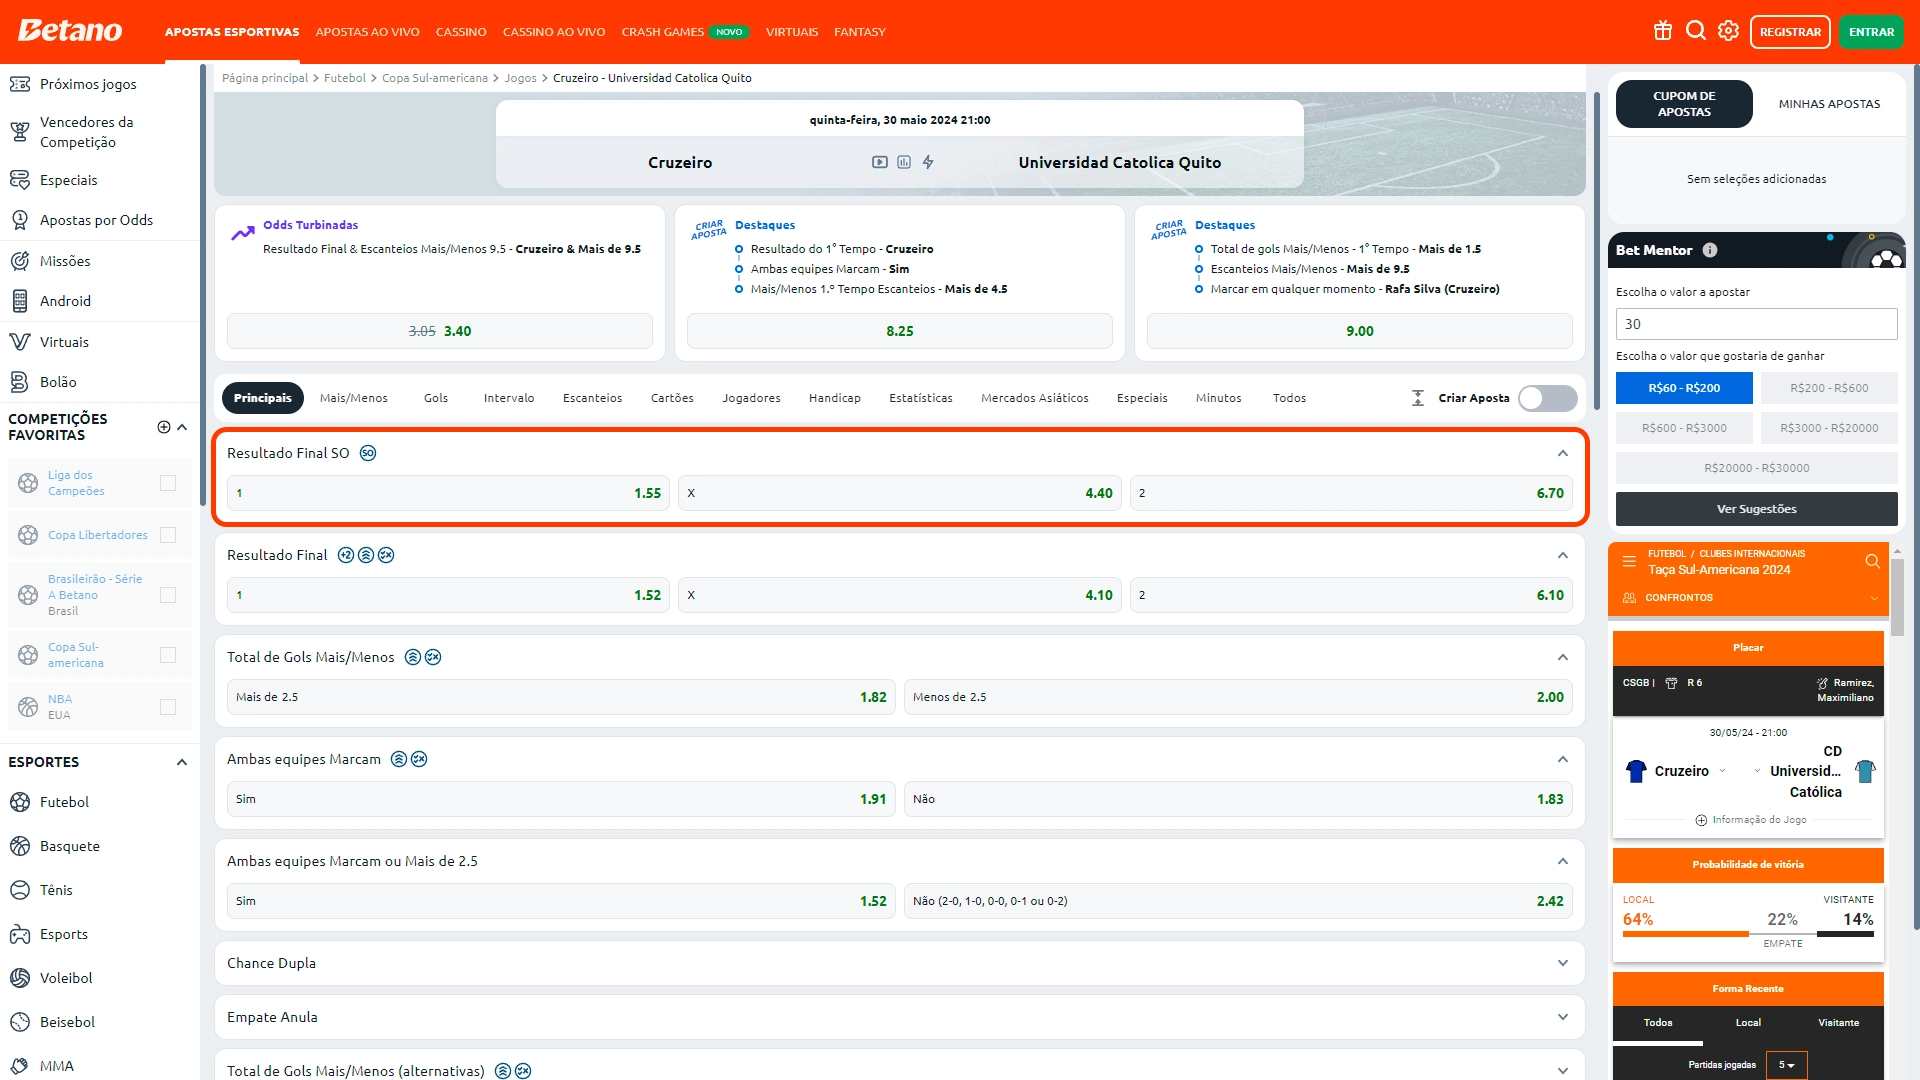The height and width of the screenshot is (1080, 1920).
Task: Click the live stream icon in match header
Action: tap(880, 162)
